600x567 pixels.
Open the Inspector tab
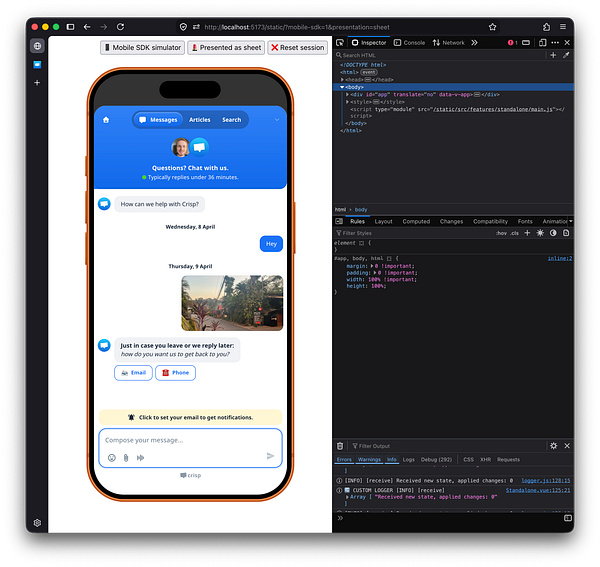coord(369,42)
